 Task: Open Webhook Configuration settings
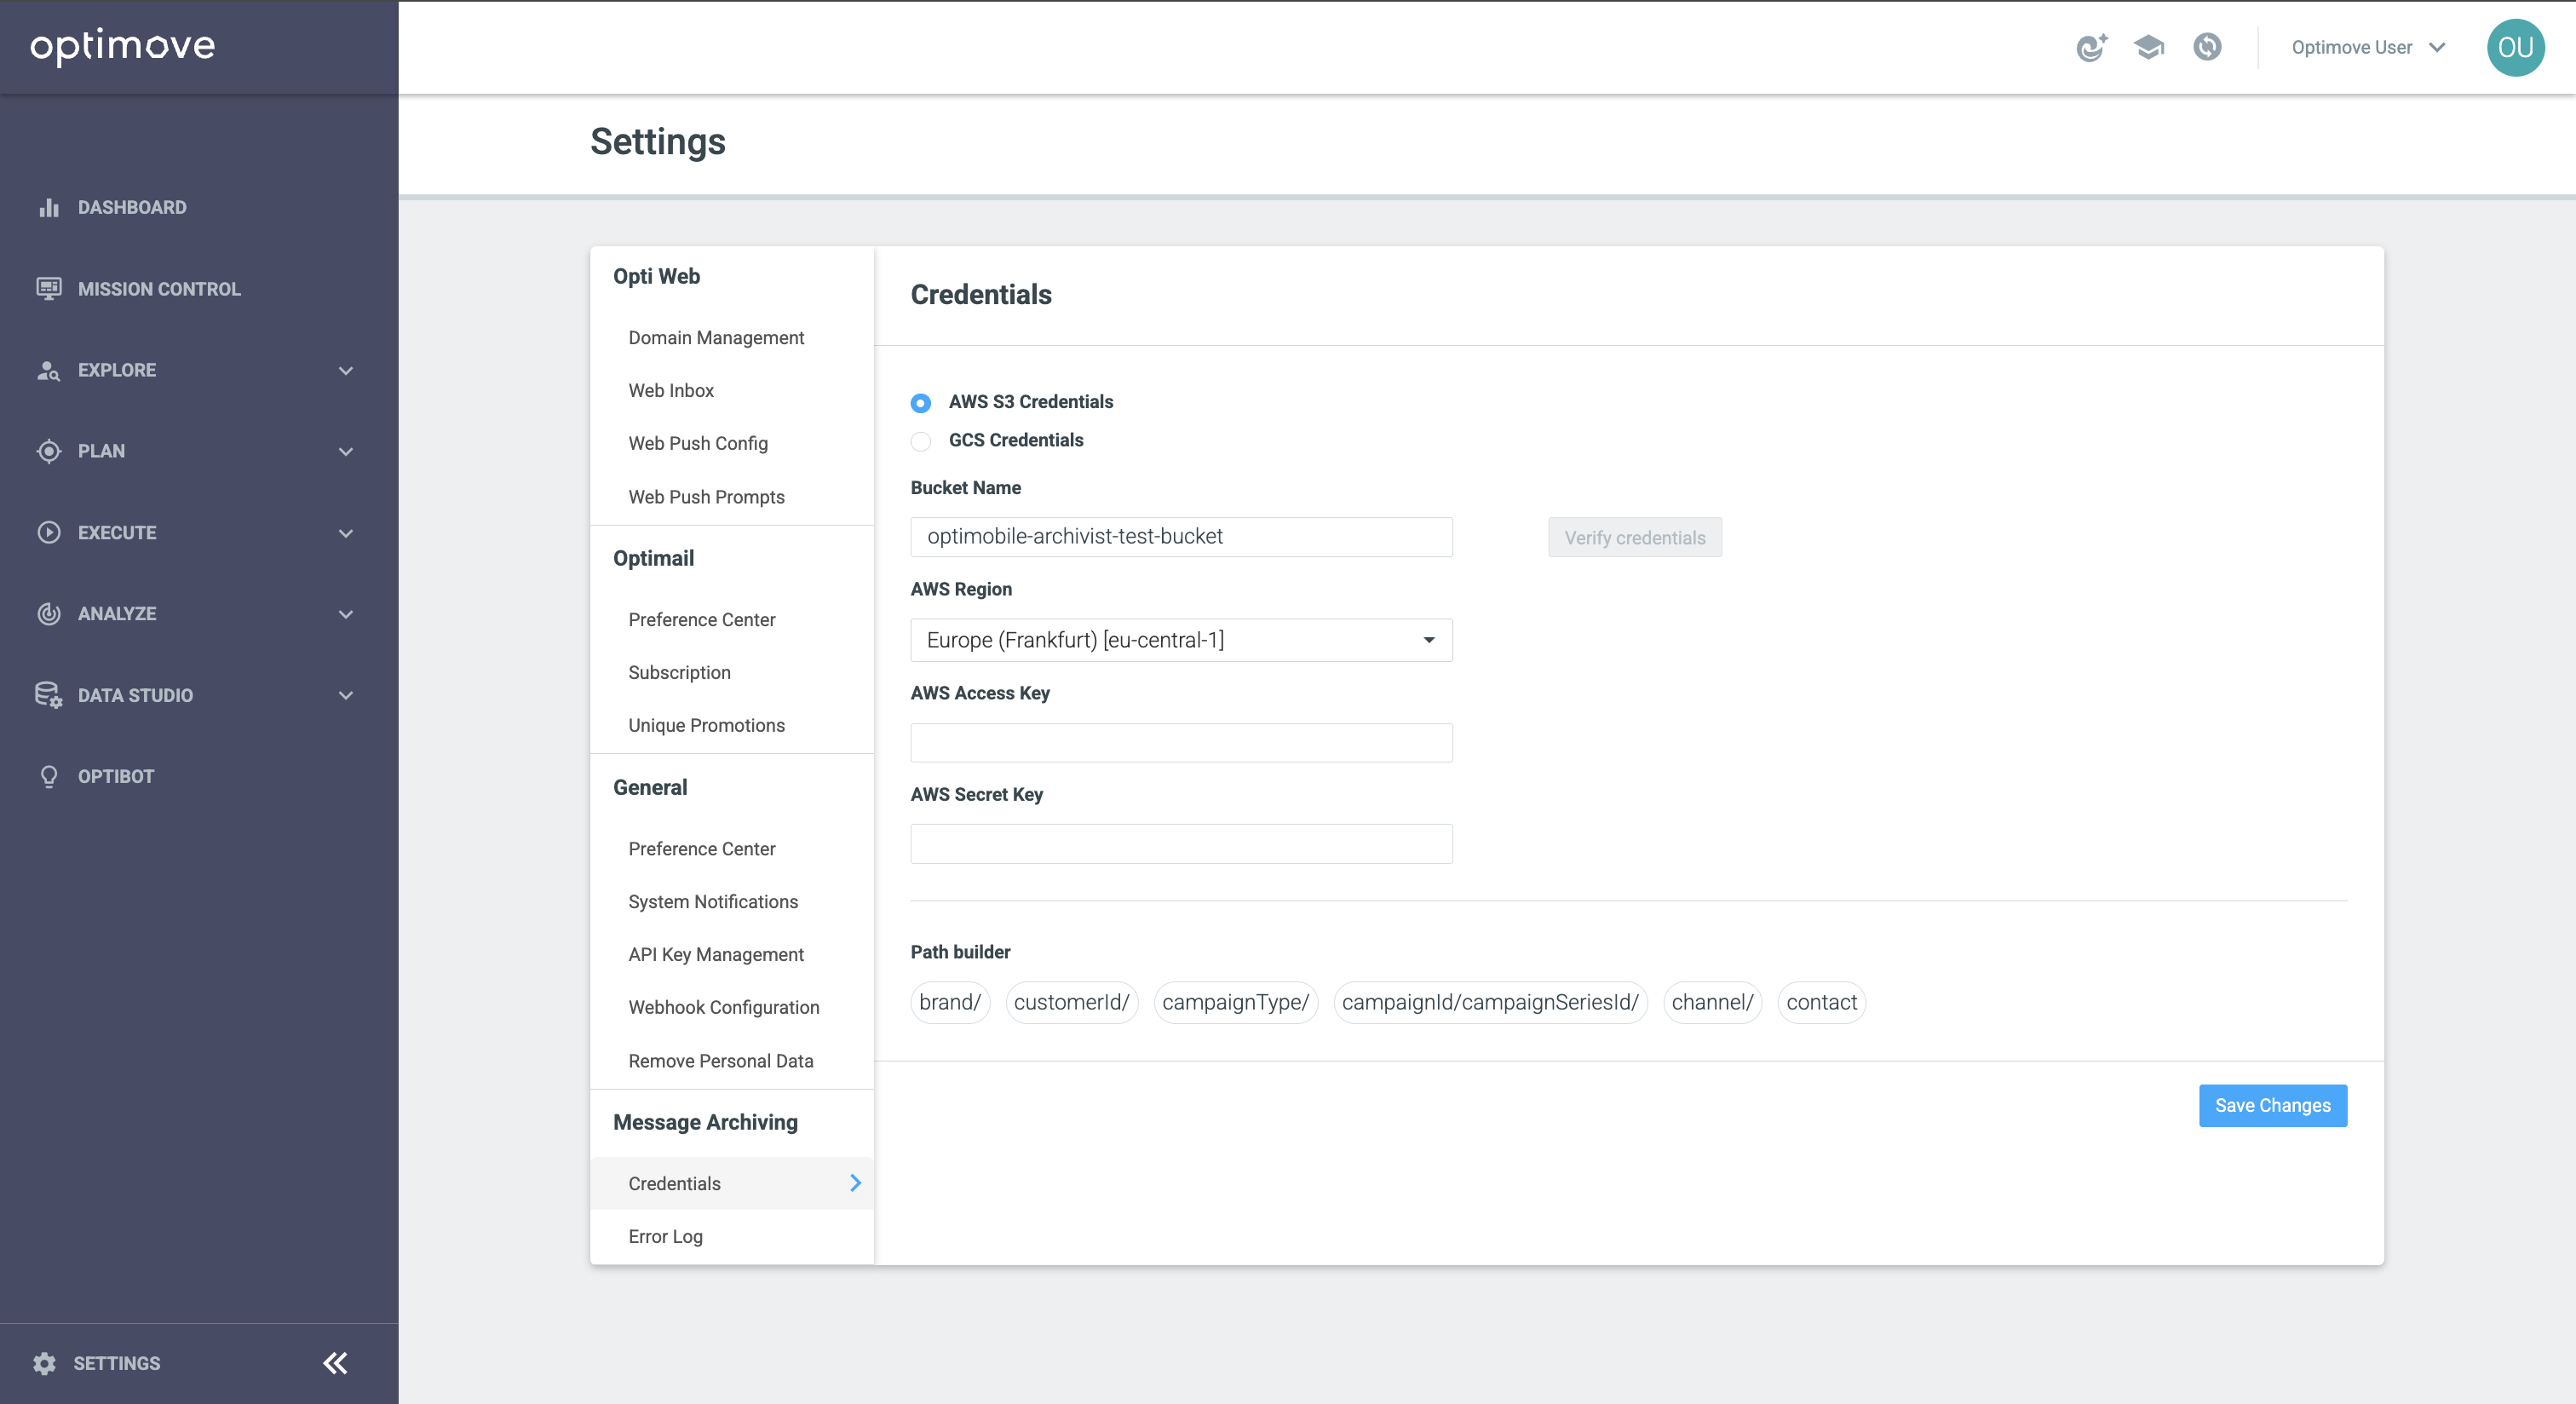[x=723, y=1007]
